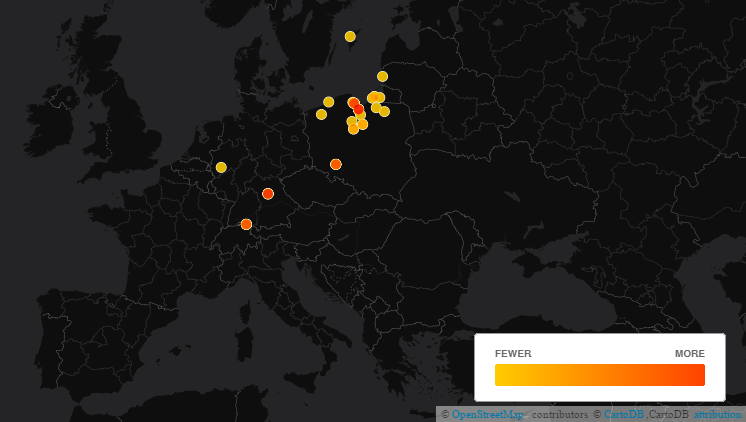Select the westernmost yellow marker in northern Poland
The height and width of the screenshot is (422, 746).
pyautogui.click(x=322, y=115)
